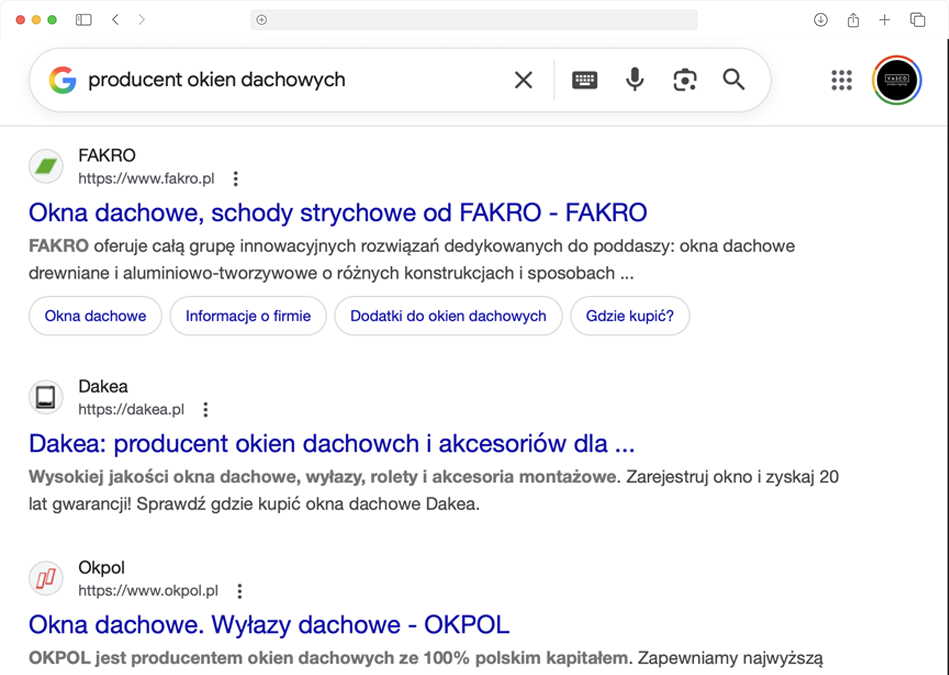Click the https://www.okpol.pl URL text
The image size is (949, 675).
coord(148,591)
